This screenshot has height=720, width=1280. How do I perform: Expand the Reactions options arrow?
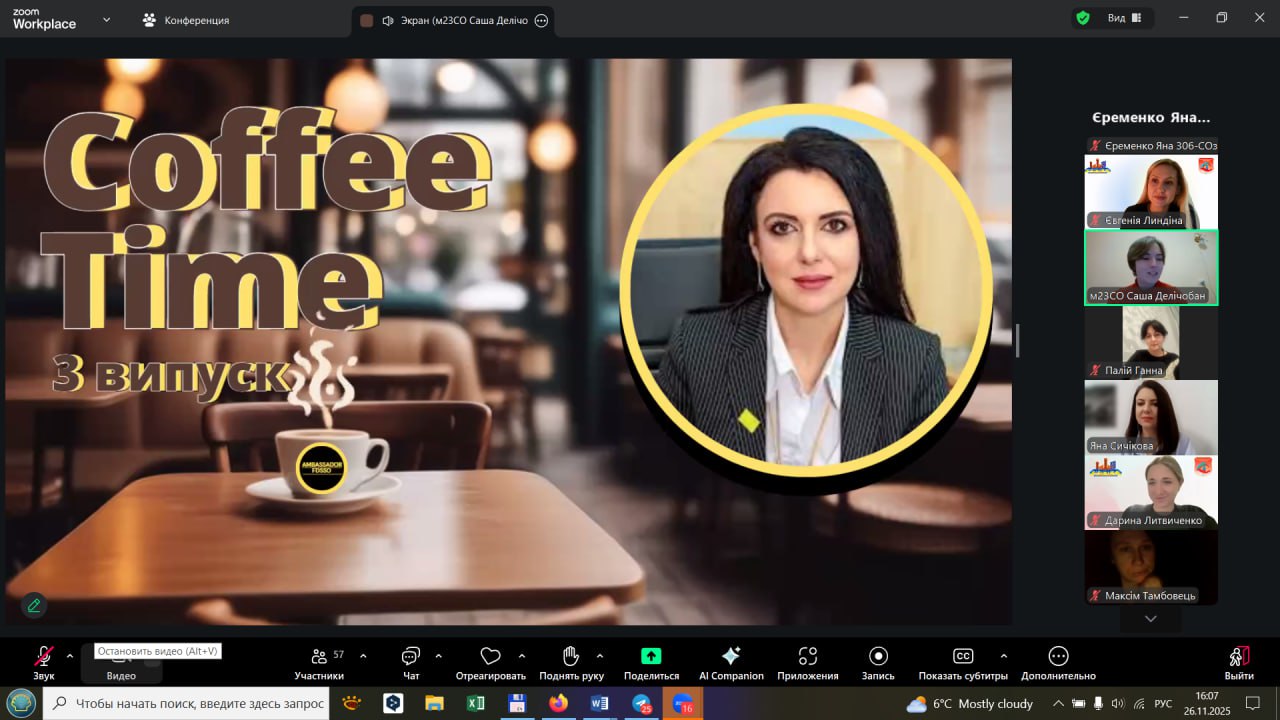(x=521, y=656)
